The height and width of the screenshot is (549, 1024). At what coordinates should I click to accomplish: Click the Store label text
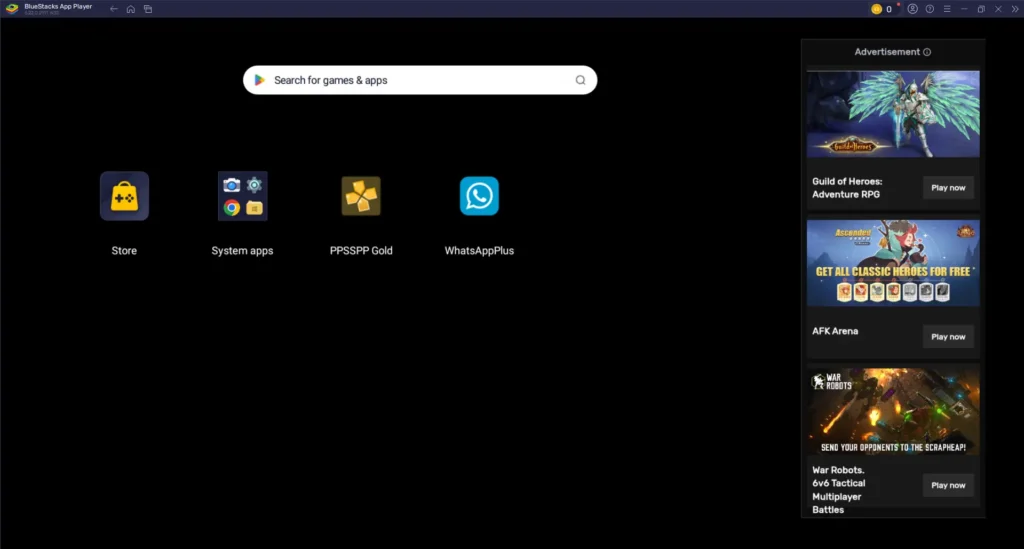pyautogui.click(x=124, y=251)
